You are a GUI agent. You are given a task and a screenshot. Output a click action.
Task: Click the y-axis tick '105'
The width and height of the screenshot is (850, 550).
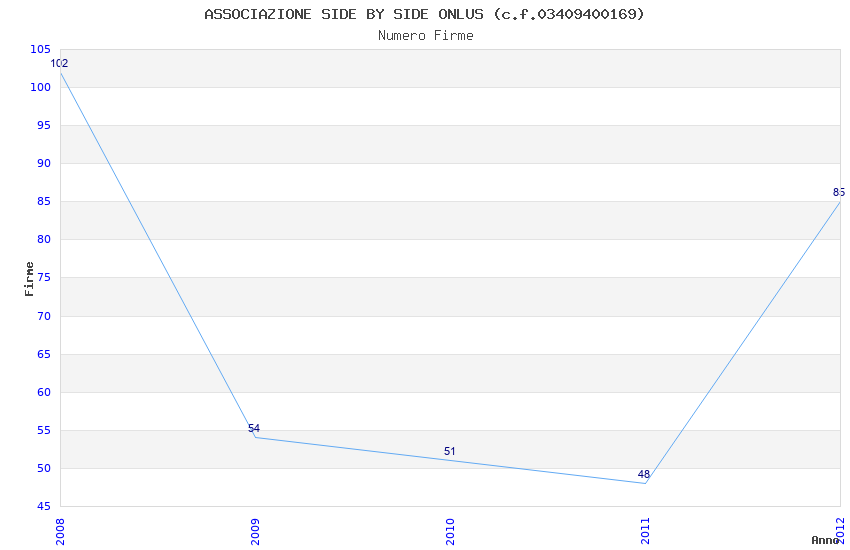coord(40,49)
